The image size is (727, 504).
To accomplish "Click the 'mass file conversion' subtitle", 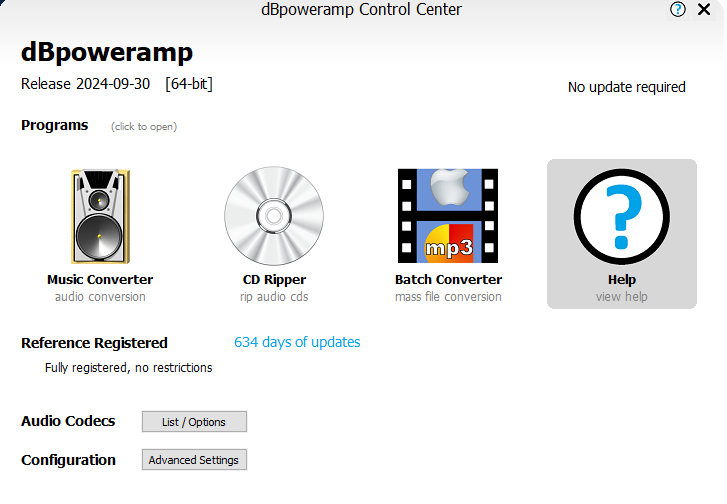I will tap(448, 297).
